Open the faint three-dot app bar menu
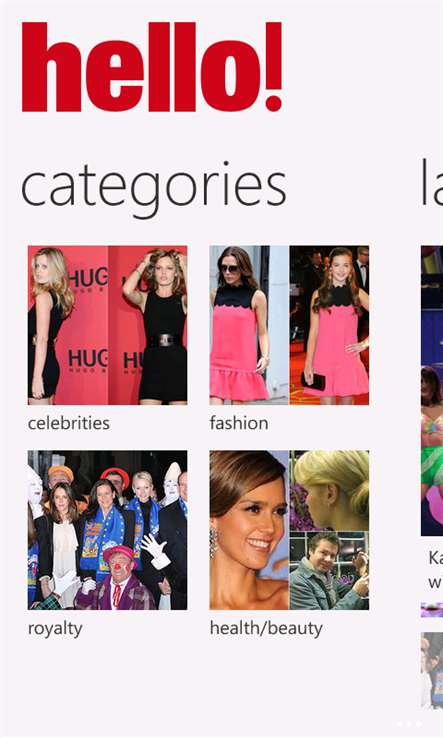This screenshot has width=443, height=738. [x=408, y=724]
